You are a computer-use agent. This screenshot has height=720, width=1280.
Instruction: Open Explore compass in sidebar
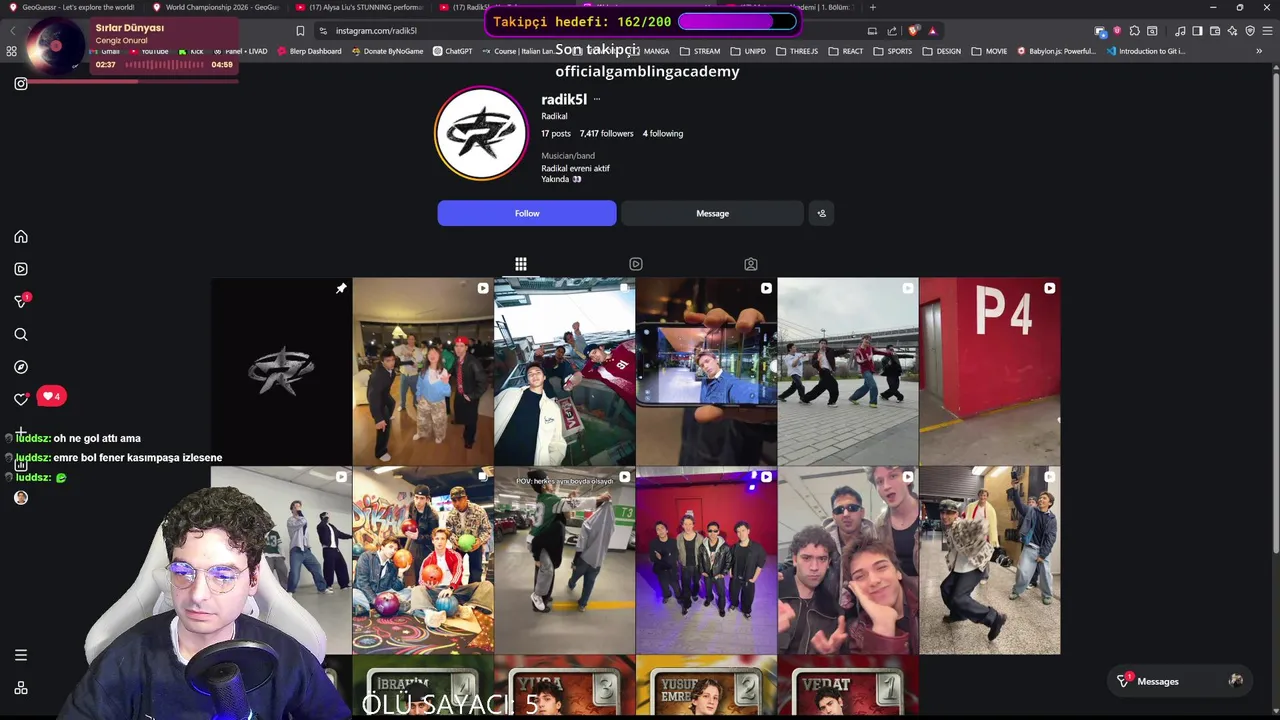pyautogui.click(x=21, y=367)
